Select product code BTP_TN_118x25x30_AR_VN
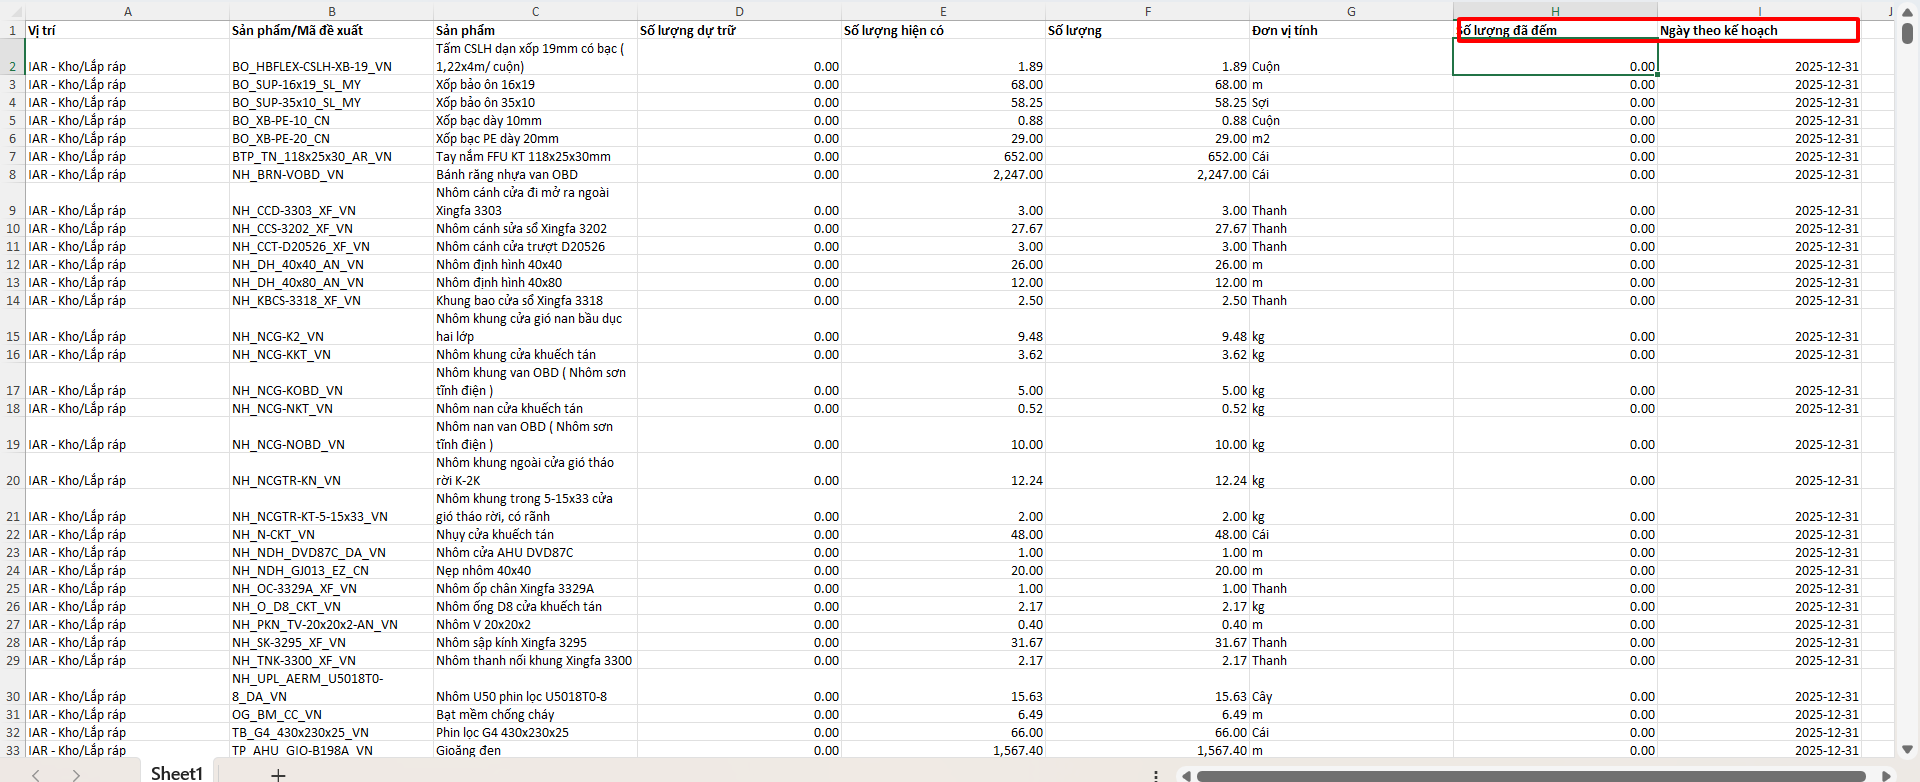The height and width of the screenshot is (782, 1920). pos(331,157)
